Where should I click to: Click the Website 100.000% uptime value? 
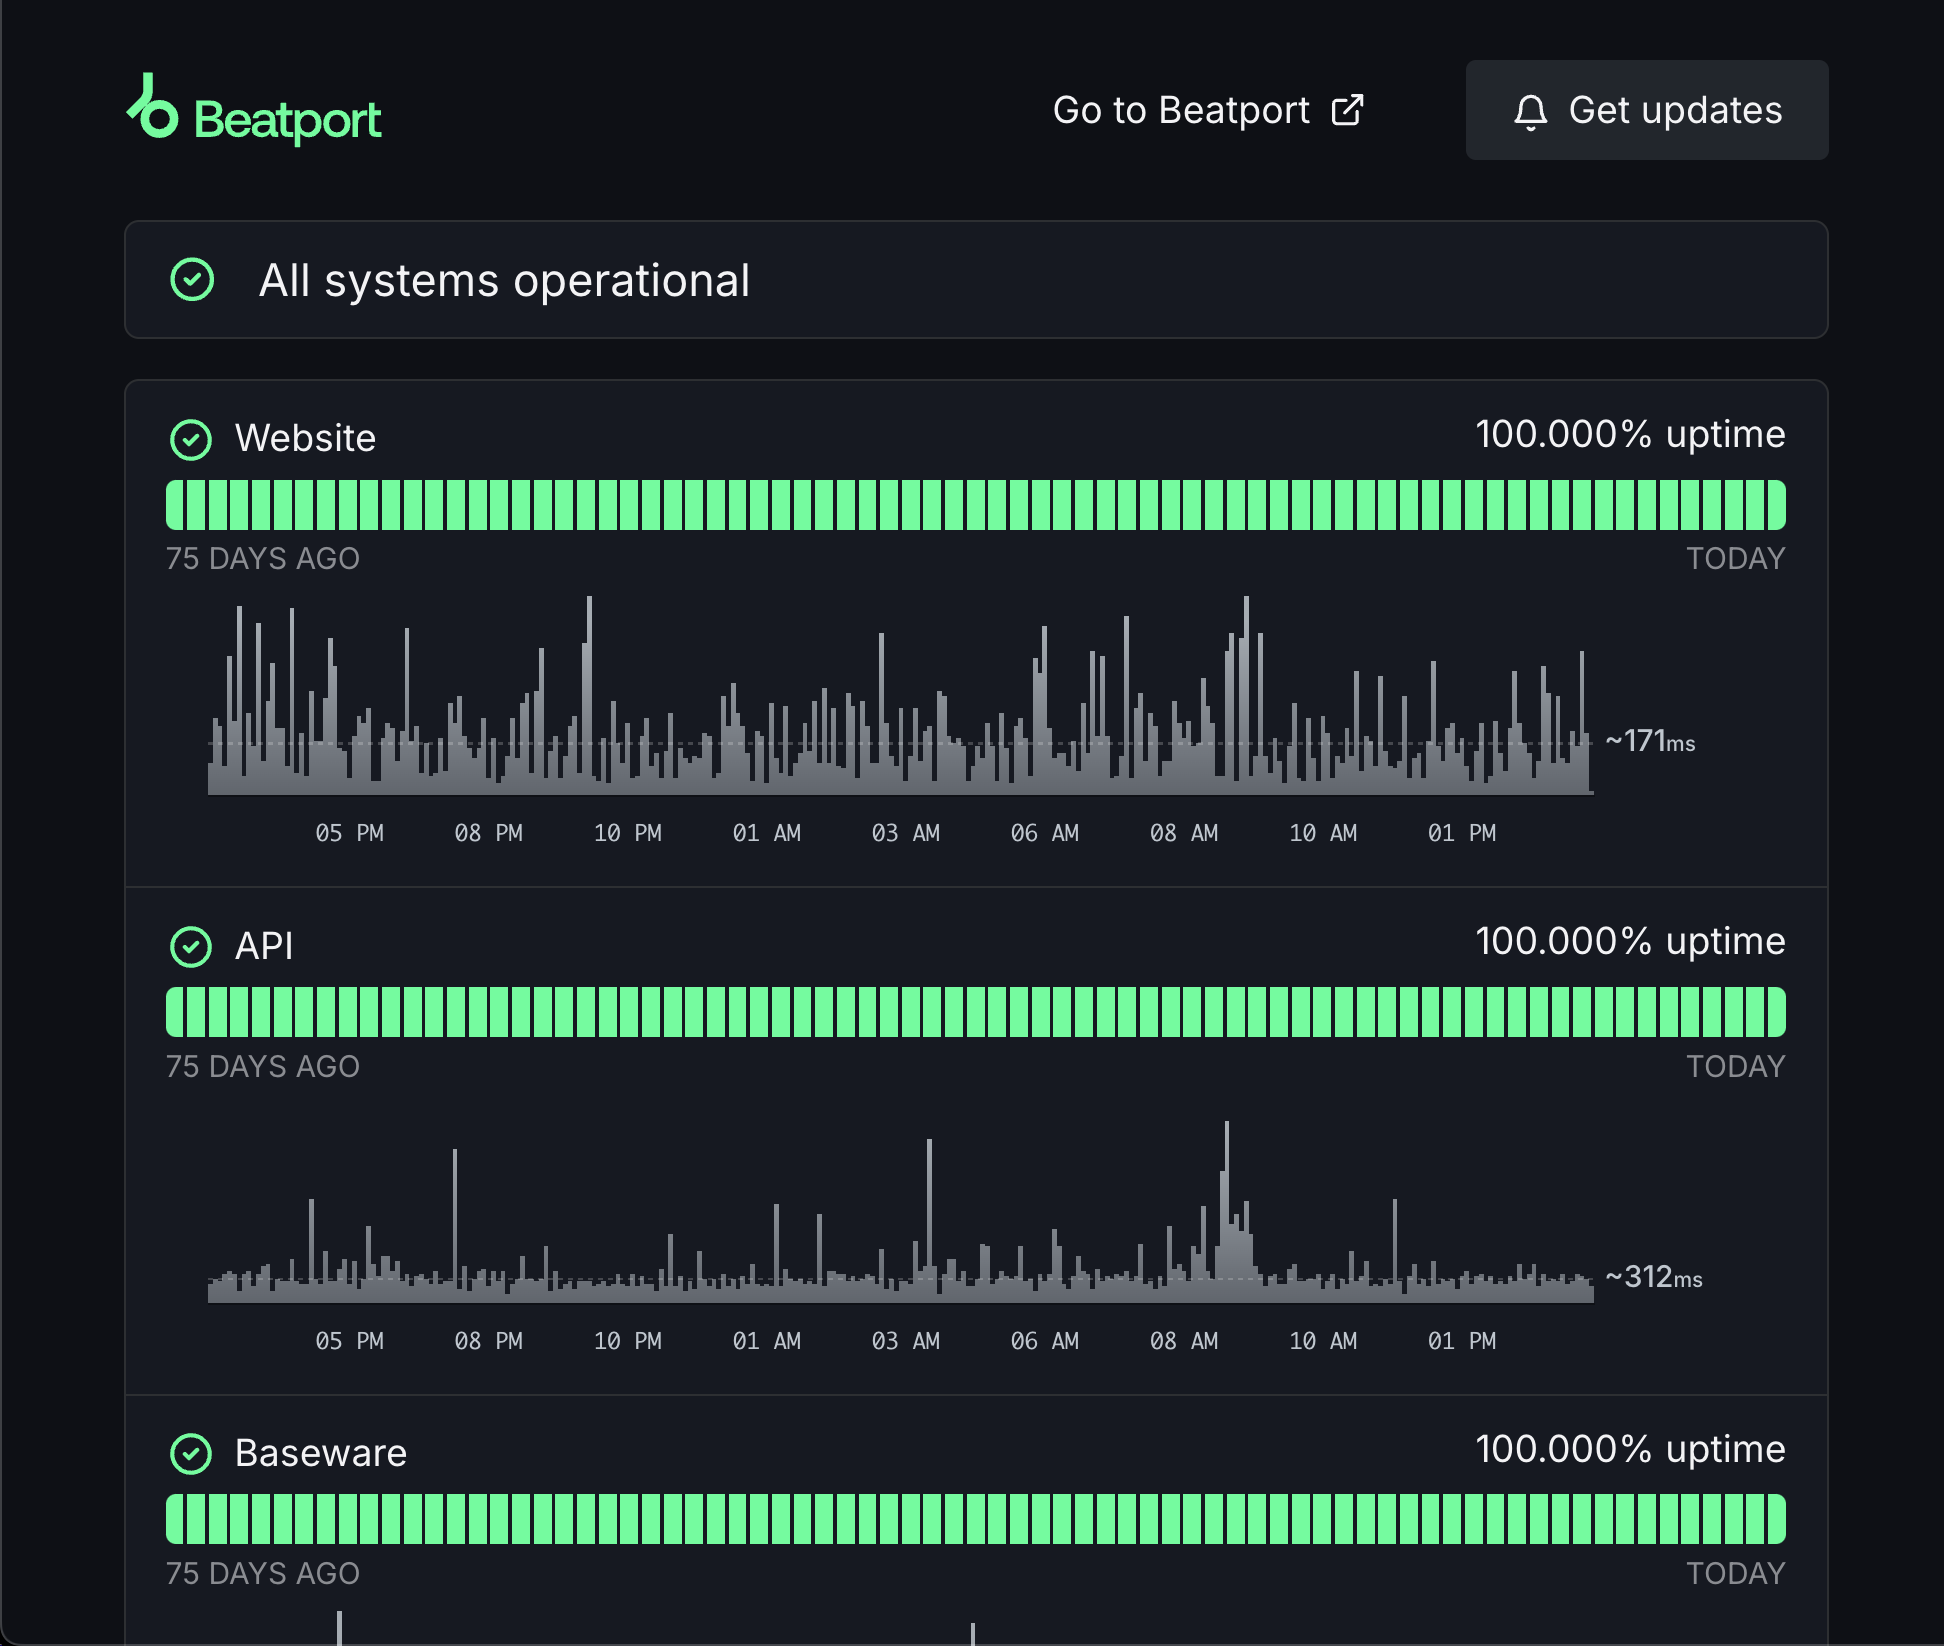click(1630, 434)
